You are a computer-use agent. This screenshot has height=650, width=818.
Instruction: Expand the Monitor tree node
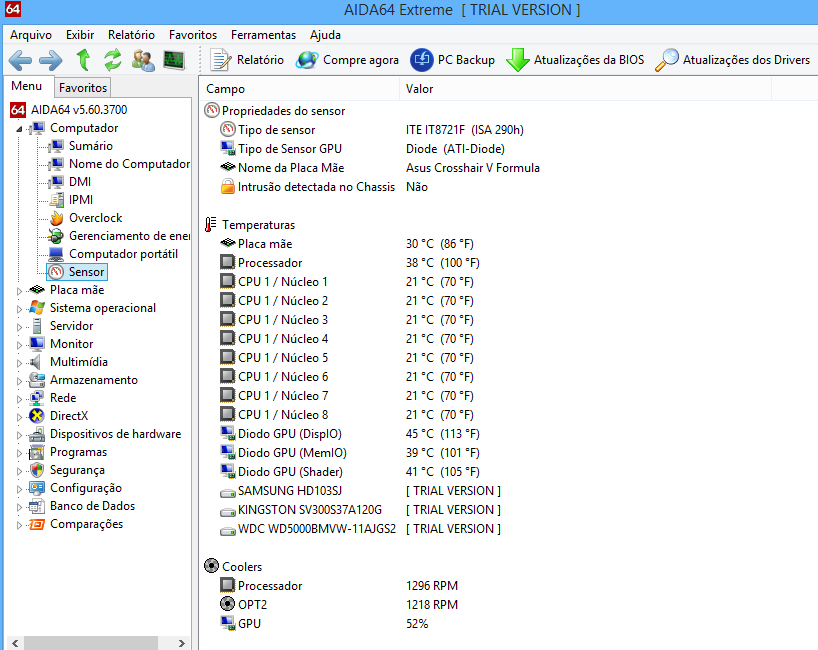pyautogui.click(x=19, y=345)
